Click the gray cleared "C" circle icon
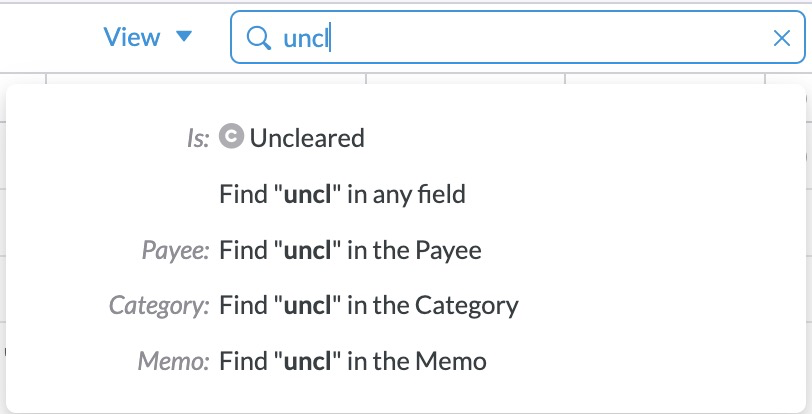This screenshot has height=414, width=812. [x=231, y=137]
